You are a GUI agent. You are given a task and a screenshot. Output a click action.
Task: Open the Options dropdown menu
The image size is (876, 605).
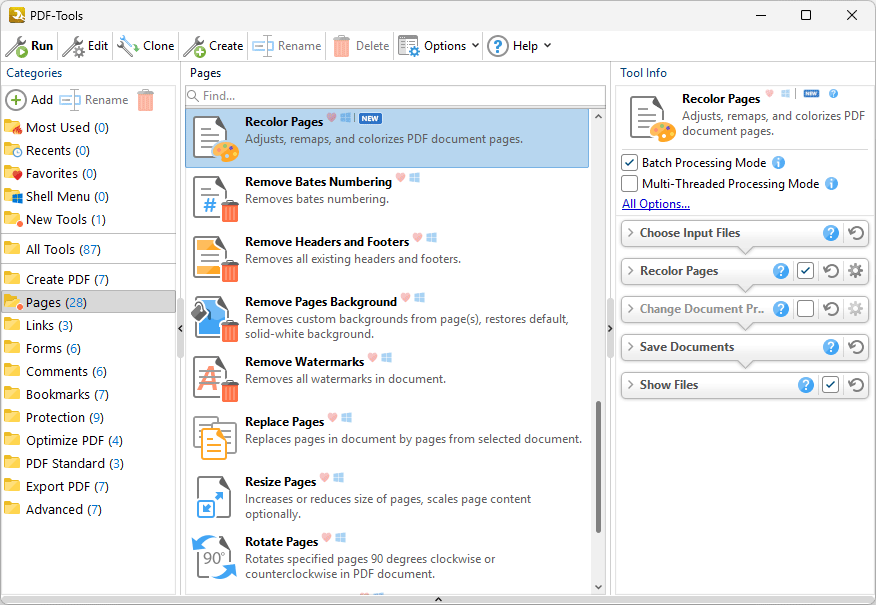(439, 46)
